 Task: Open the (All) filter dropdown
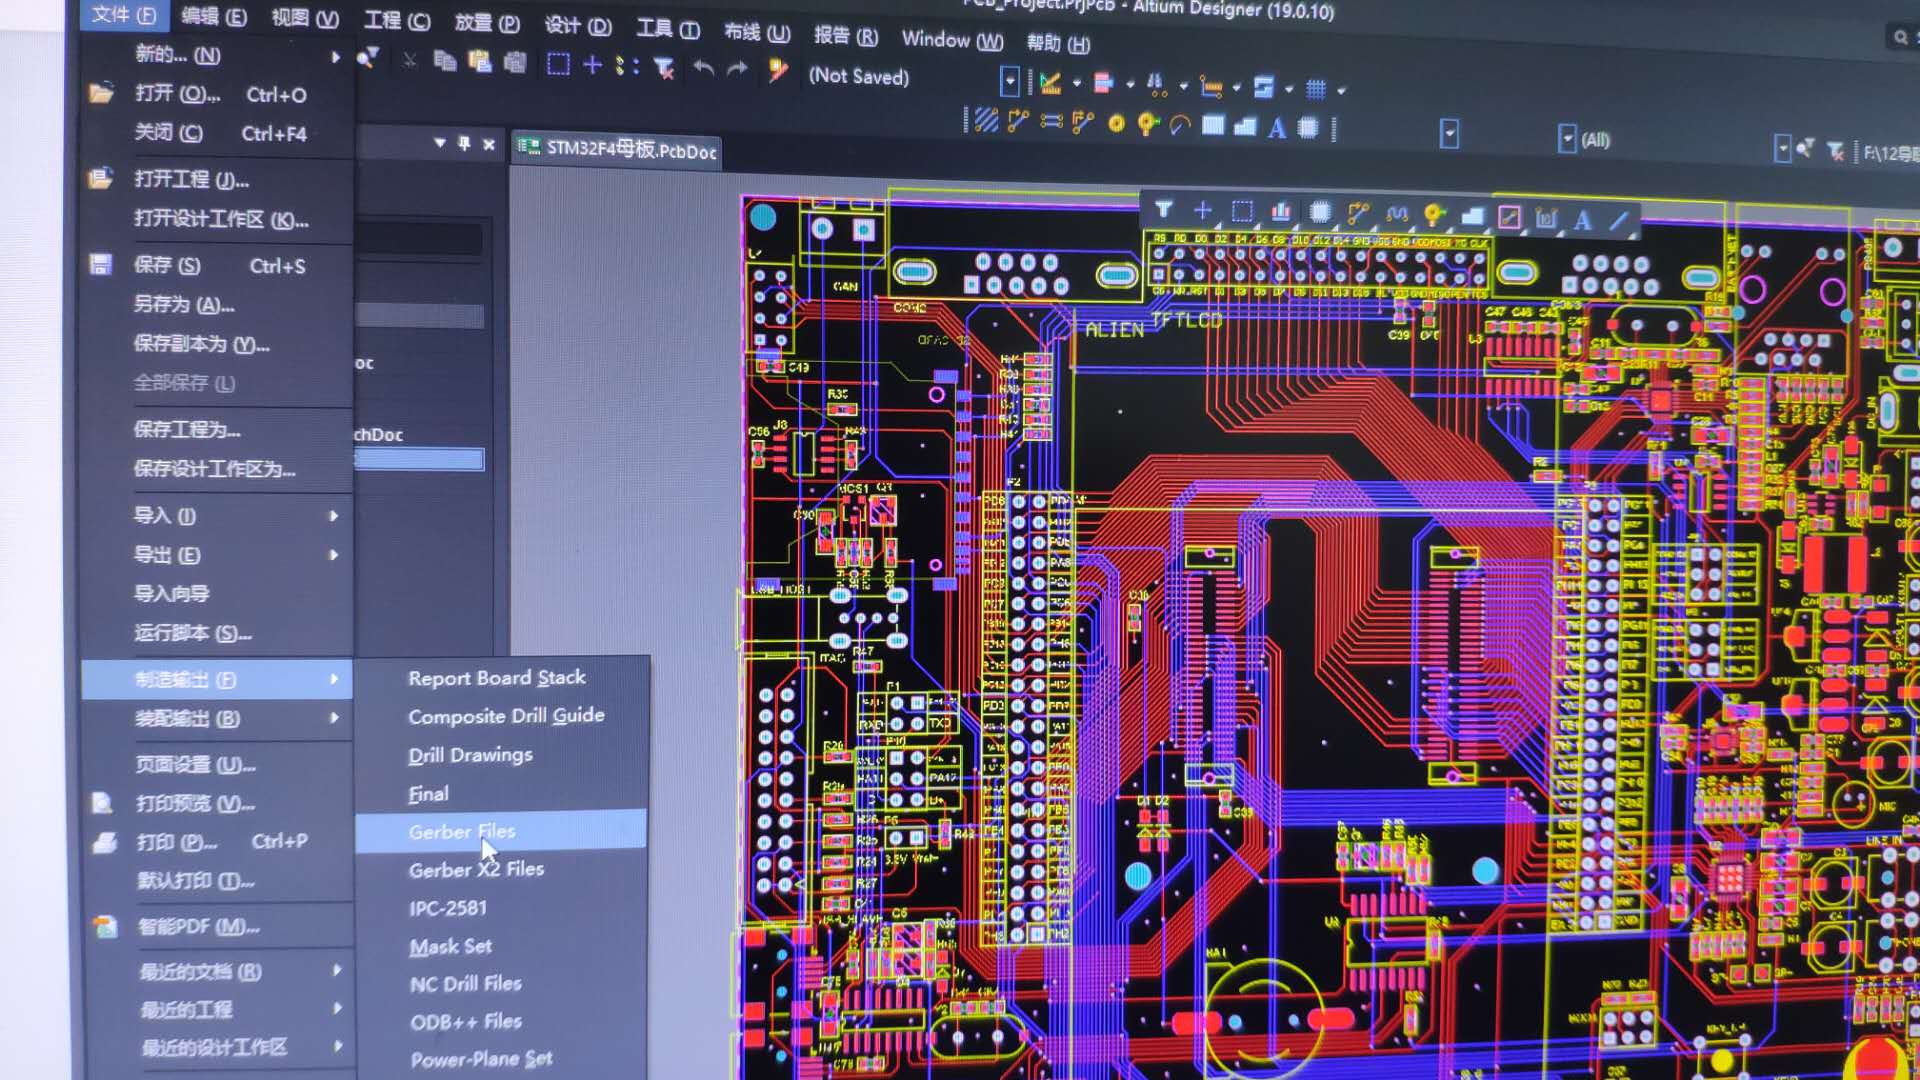click(x=1567, y=139)
